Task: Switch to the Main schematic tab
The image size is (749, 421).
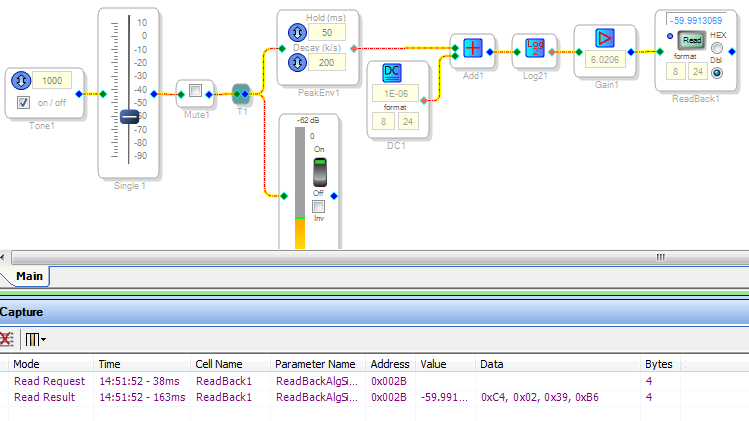Action: [29, 276]
